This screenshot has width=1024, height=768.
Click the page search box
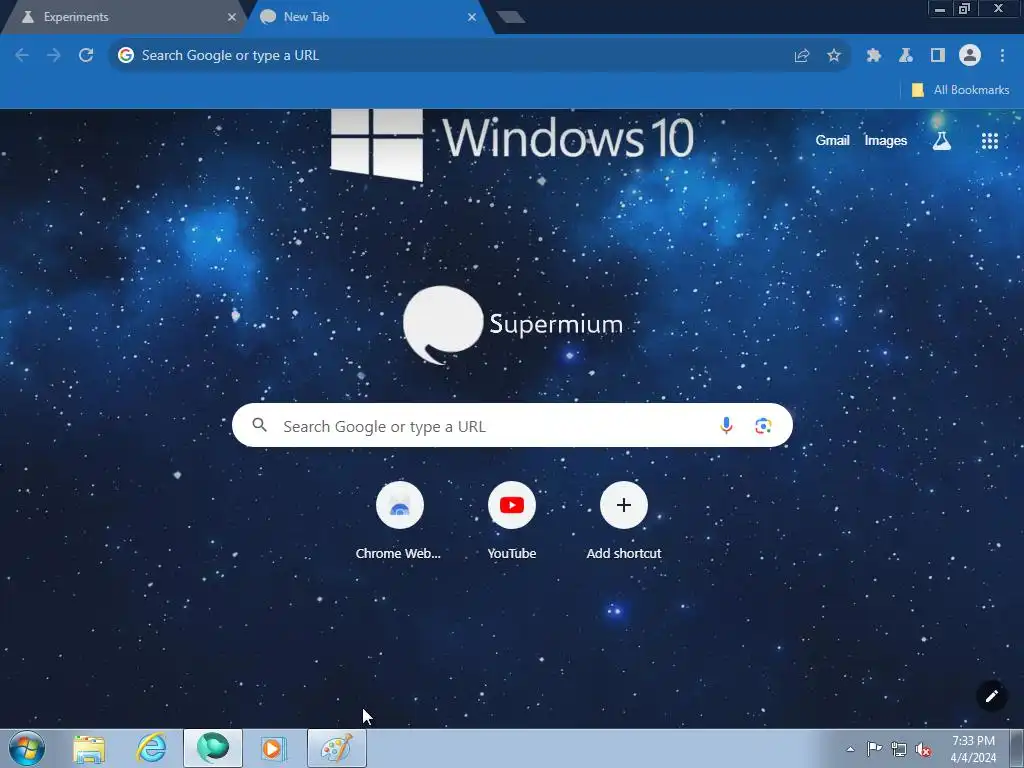tap(512, 425)
